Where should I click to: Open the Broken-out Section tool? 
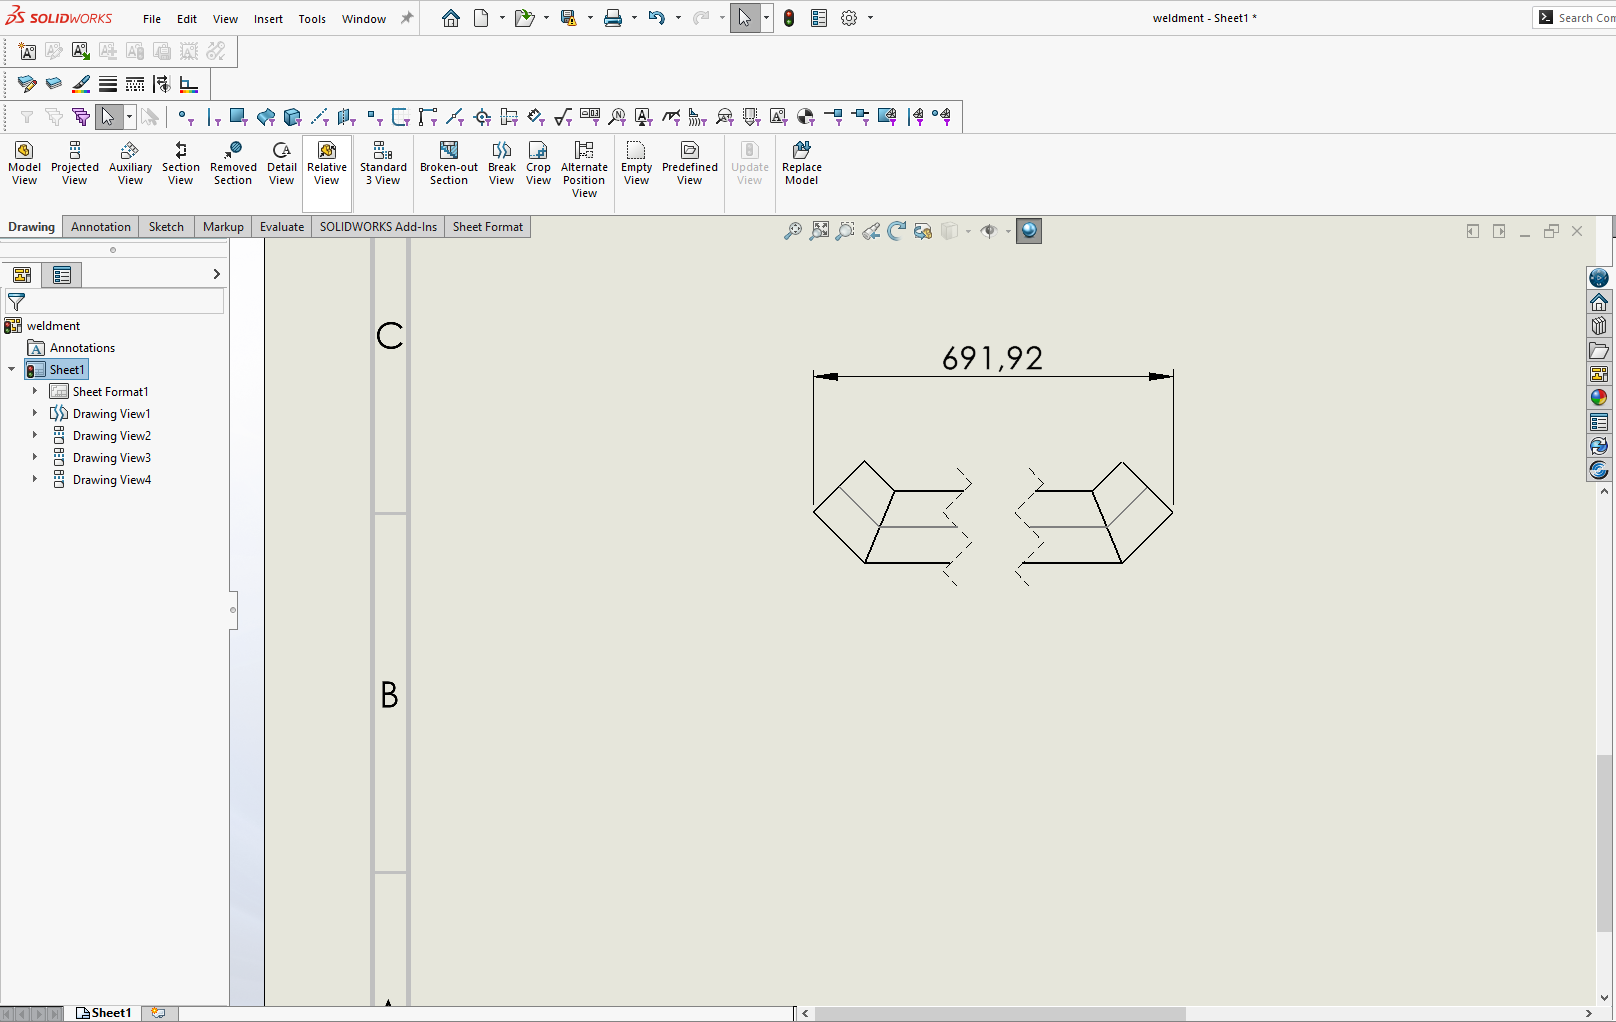(448, 163)
